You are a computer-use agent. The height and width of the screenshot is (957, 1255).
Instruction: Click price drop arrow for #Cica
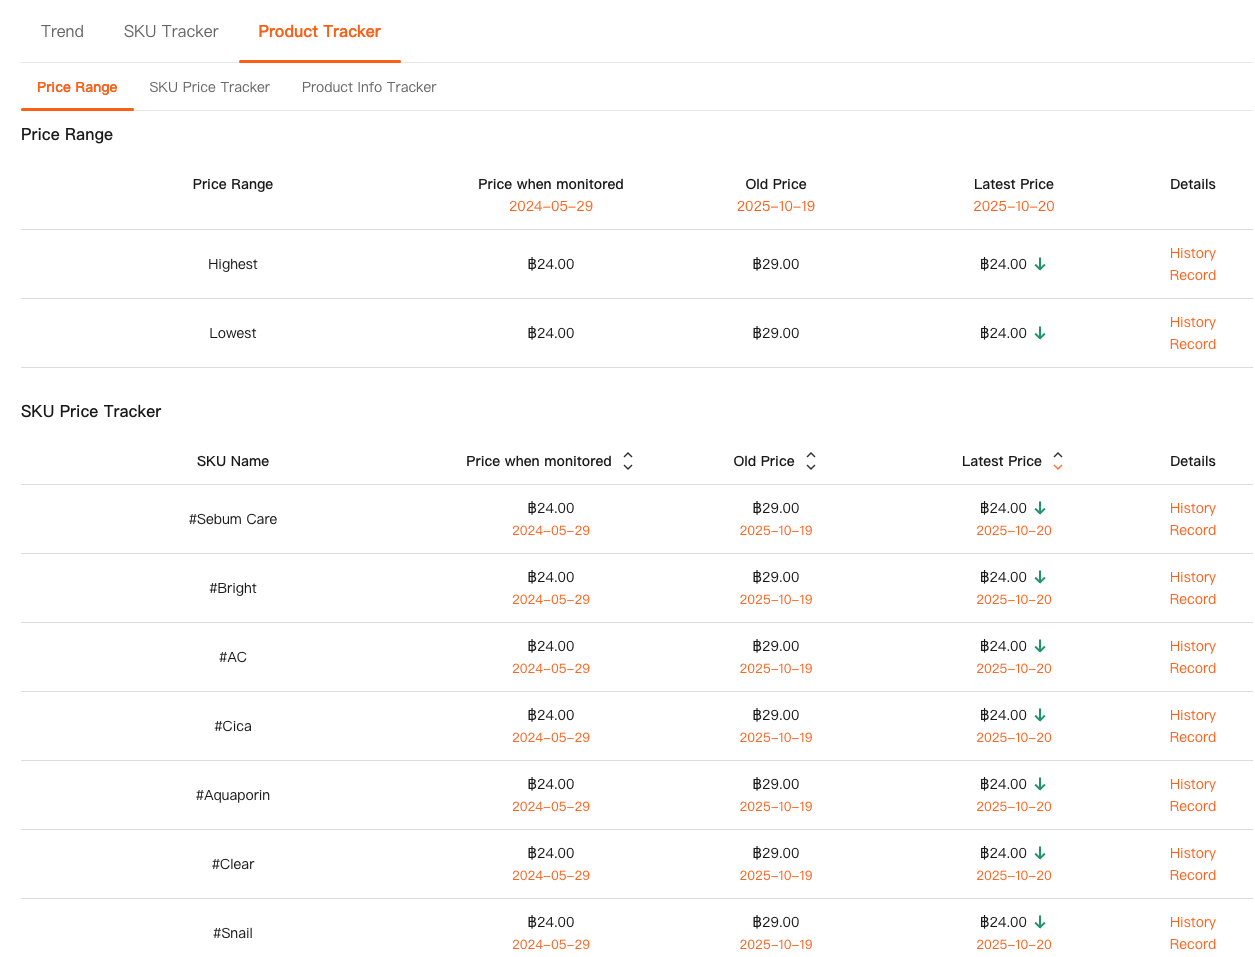(1040, 715)
